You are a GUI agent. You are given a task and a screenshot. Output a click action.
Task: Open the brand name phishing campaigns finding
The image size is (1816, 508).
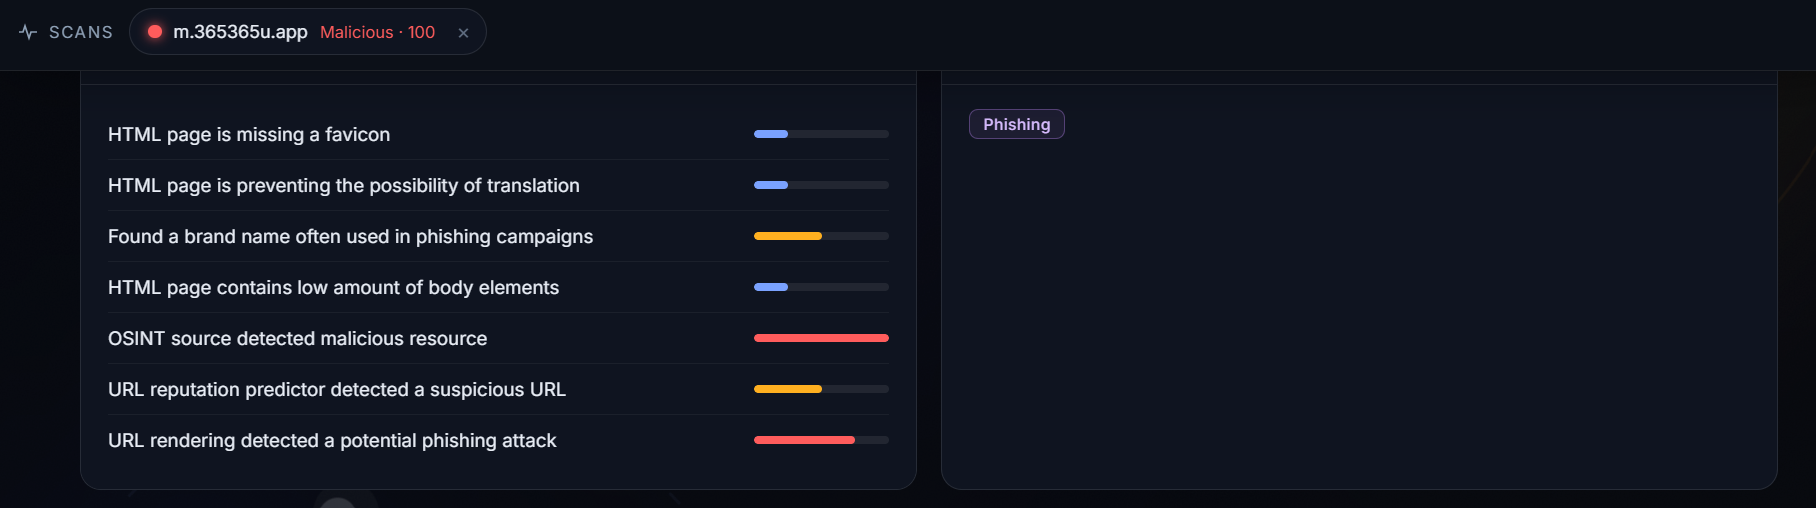(498, 236)
